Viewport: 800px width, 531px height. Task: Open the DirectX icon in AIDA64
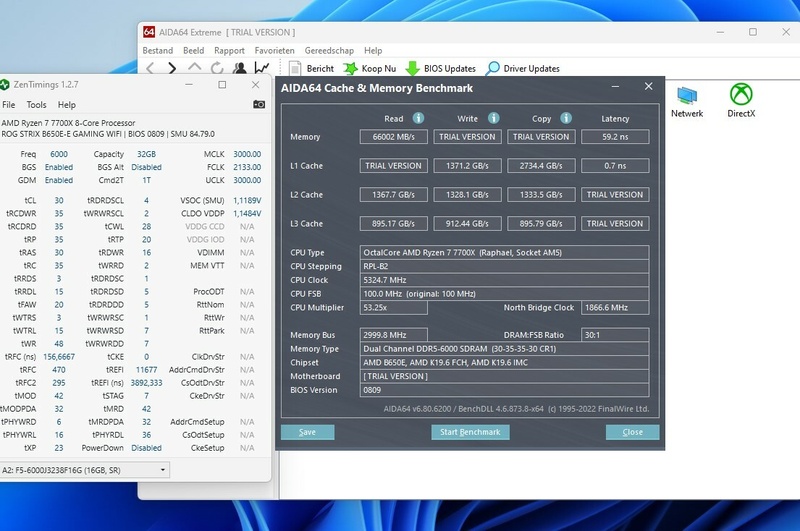point(741,101)
